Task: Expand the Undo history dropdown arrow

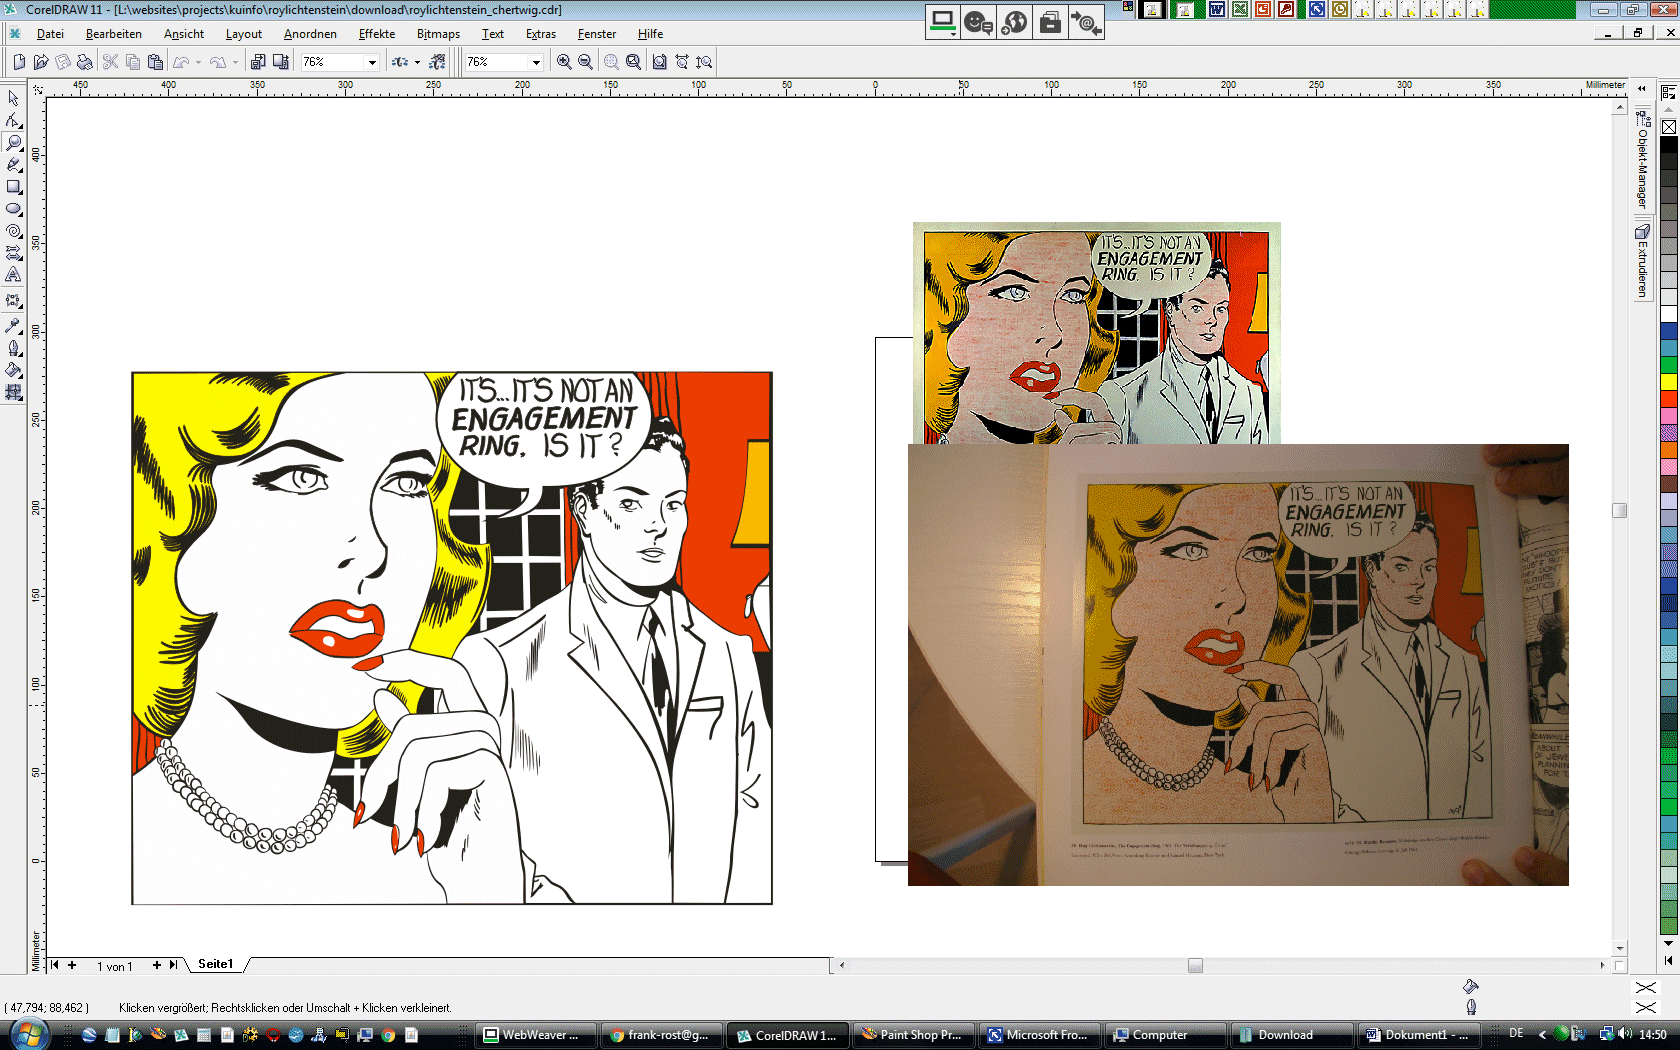Action: [x=198, y=62]
